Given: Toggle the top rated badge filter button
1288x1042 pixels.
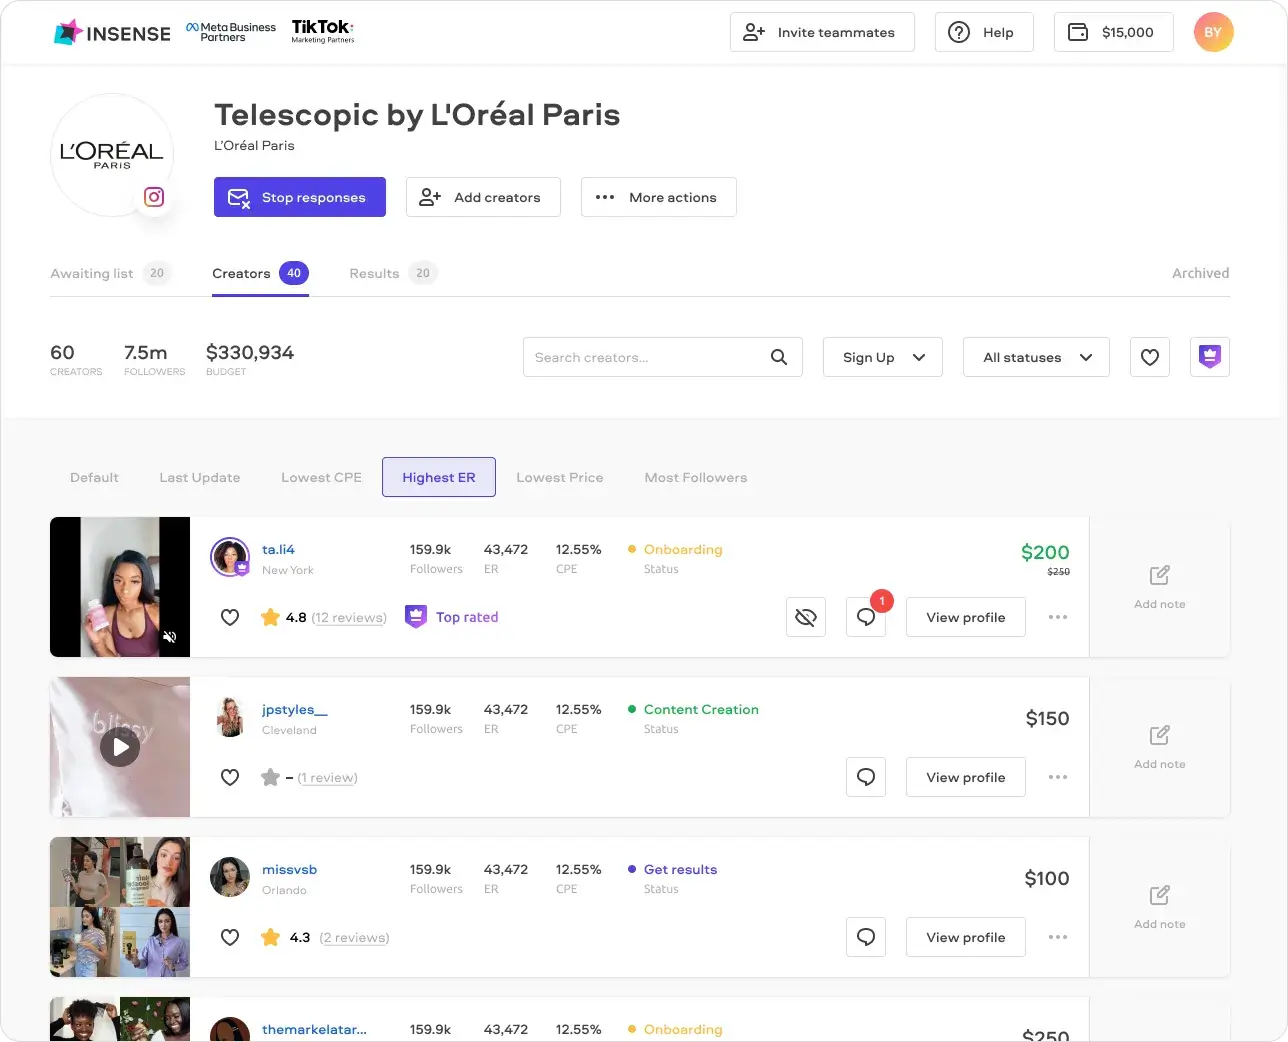Looking at the screenshot, I should (x=1210, y=357).
